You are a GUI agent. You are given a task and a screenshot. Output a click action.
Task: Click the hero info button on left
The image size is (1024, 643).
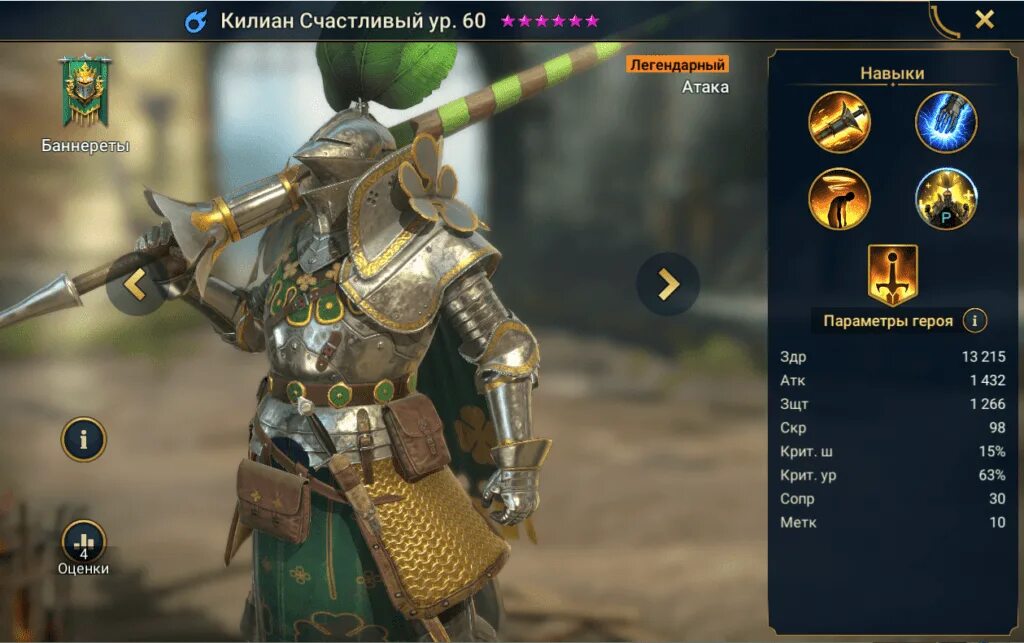(x=84, y=439)
